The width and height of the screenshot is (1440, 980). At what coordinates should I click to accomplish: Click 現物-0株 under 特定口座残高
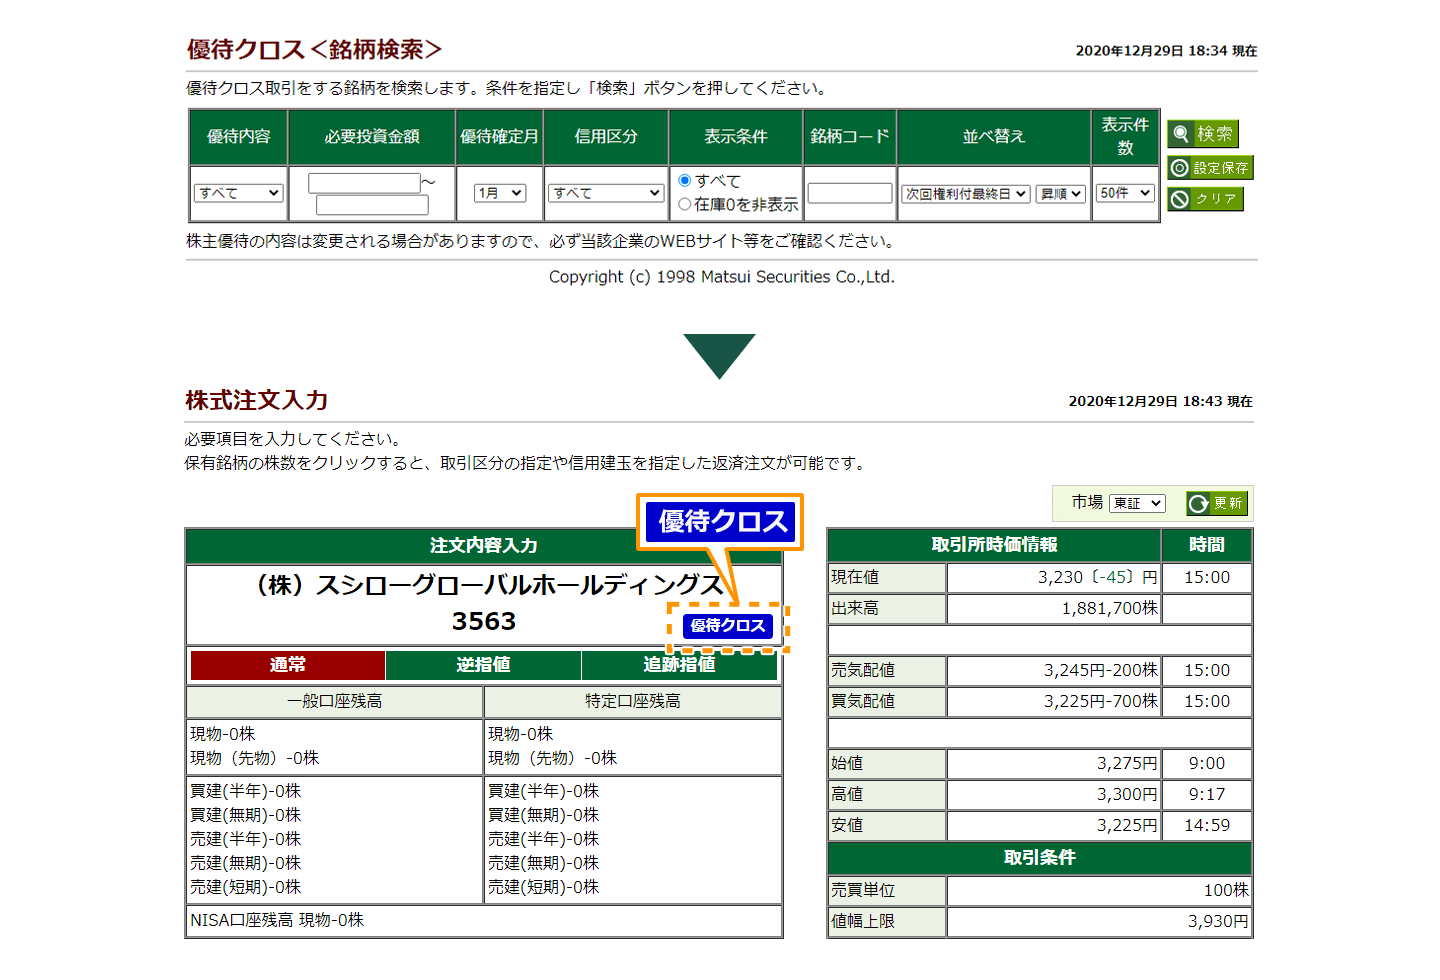point(521,734)
